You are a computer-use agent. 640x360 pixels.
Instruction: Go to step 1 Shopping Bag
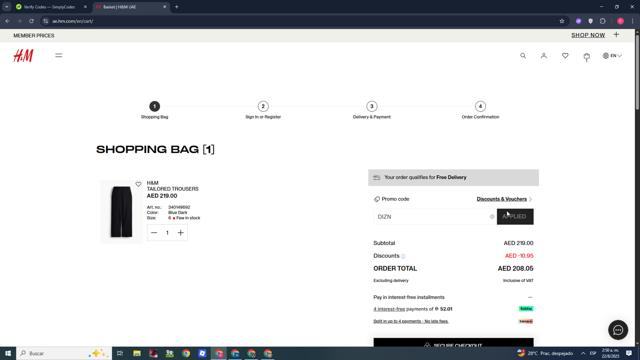[154, 110]
